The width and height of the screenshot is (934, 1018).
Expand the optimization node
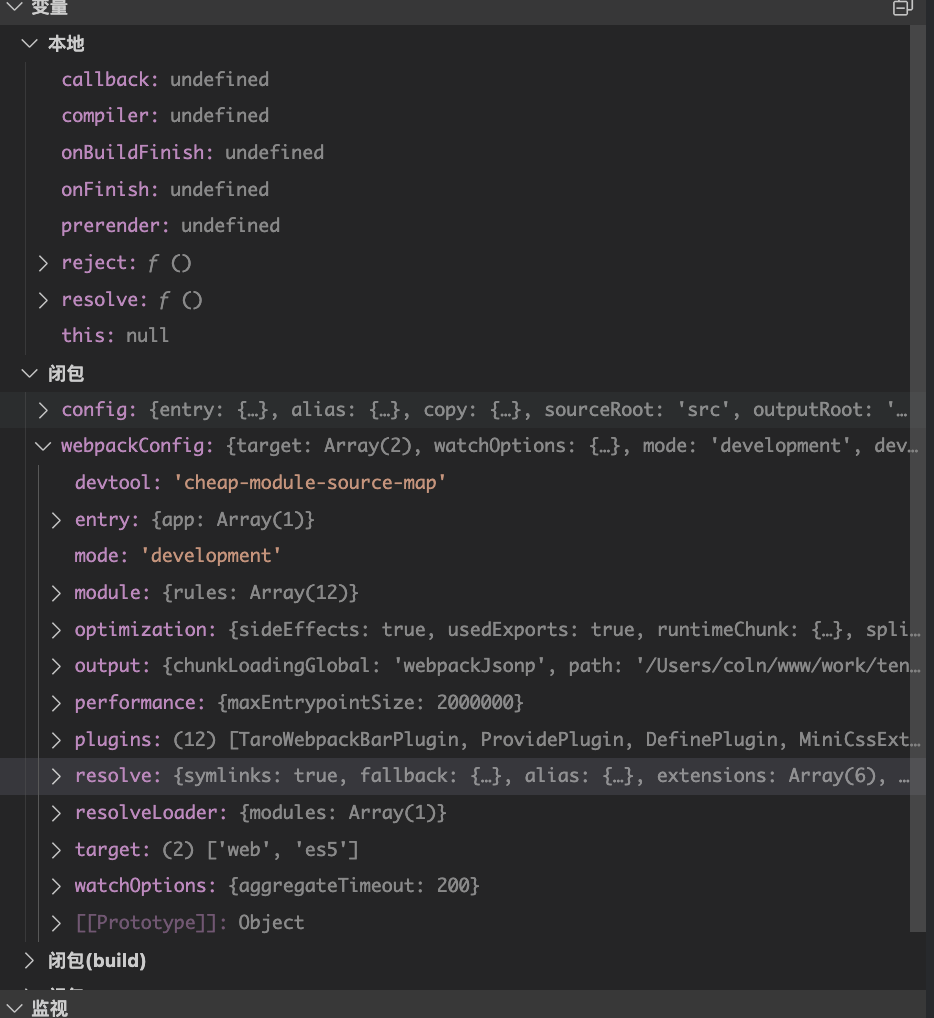point(56,630)
